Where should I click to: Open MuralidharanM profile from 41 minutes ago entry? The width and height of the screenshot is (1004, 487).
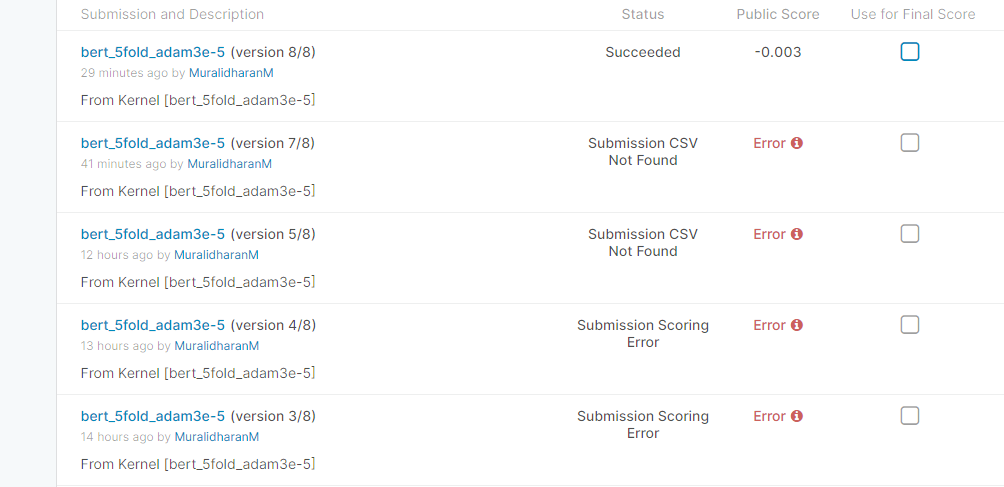tap(229, 164)
